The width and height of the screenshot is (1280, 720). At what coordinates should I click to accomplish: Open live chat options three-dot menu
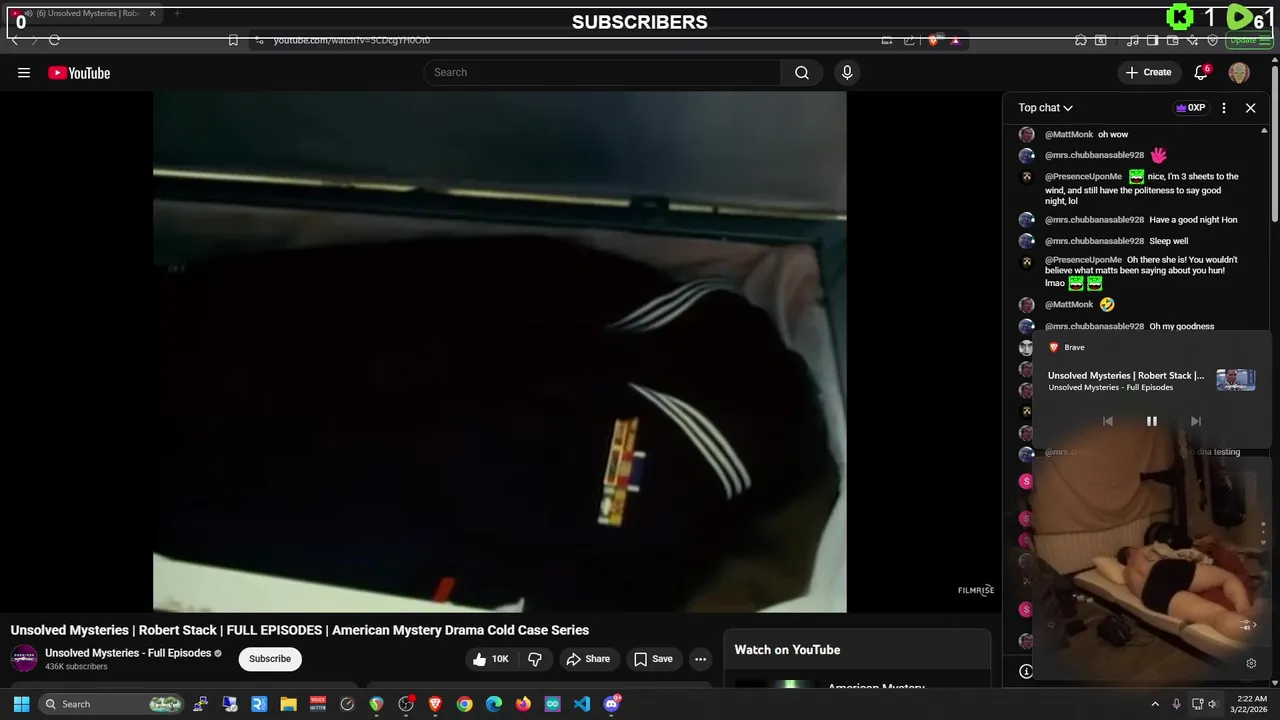pos(1224,108)
